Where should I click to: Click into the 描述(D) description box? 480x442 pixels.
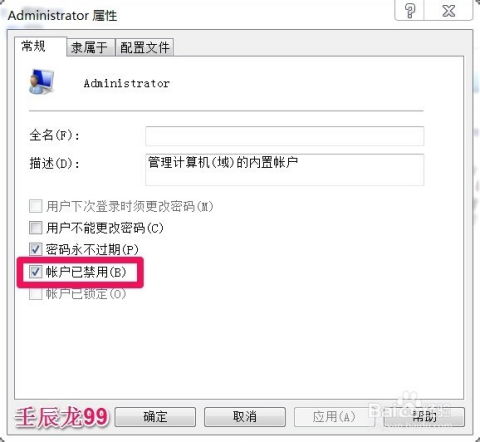coord(285,170)
